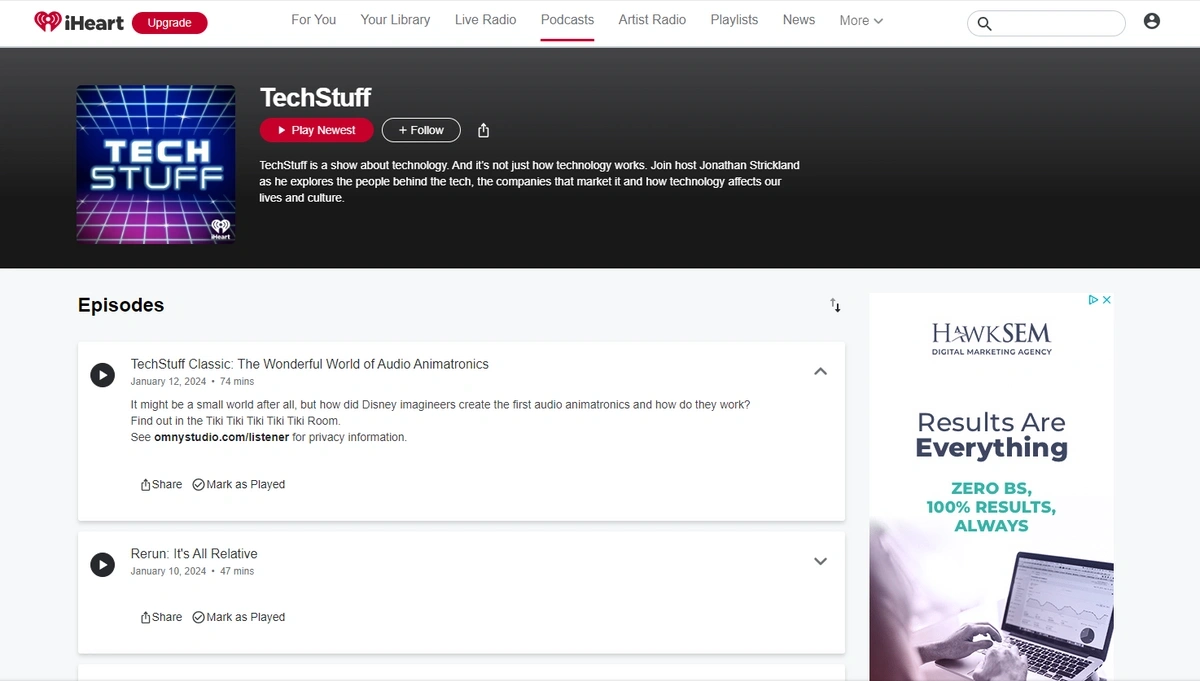Share the Audio Animatronics episode
1200x681 pixels.
coord(161,484)
